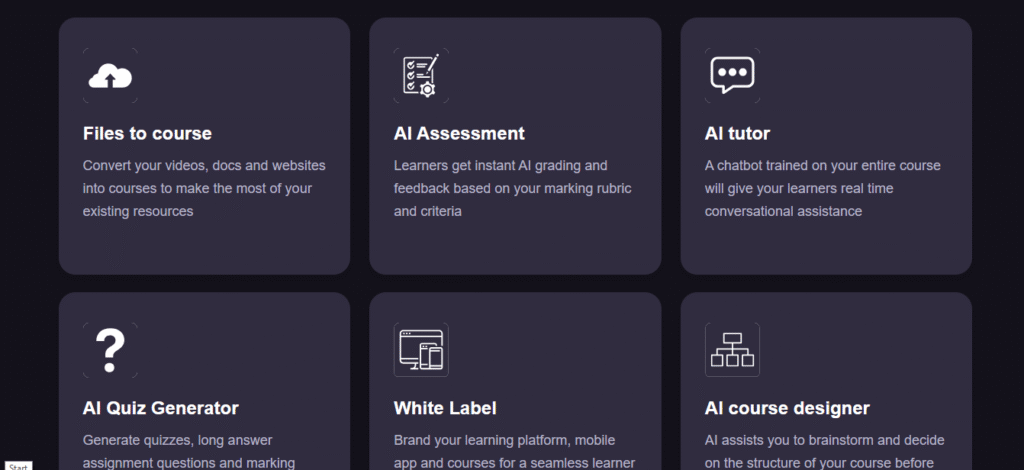Click the AI tutor chat bubble icon

[x=732, y=76]
